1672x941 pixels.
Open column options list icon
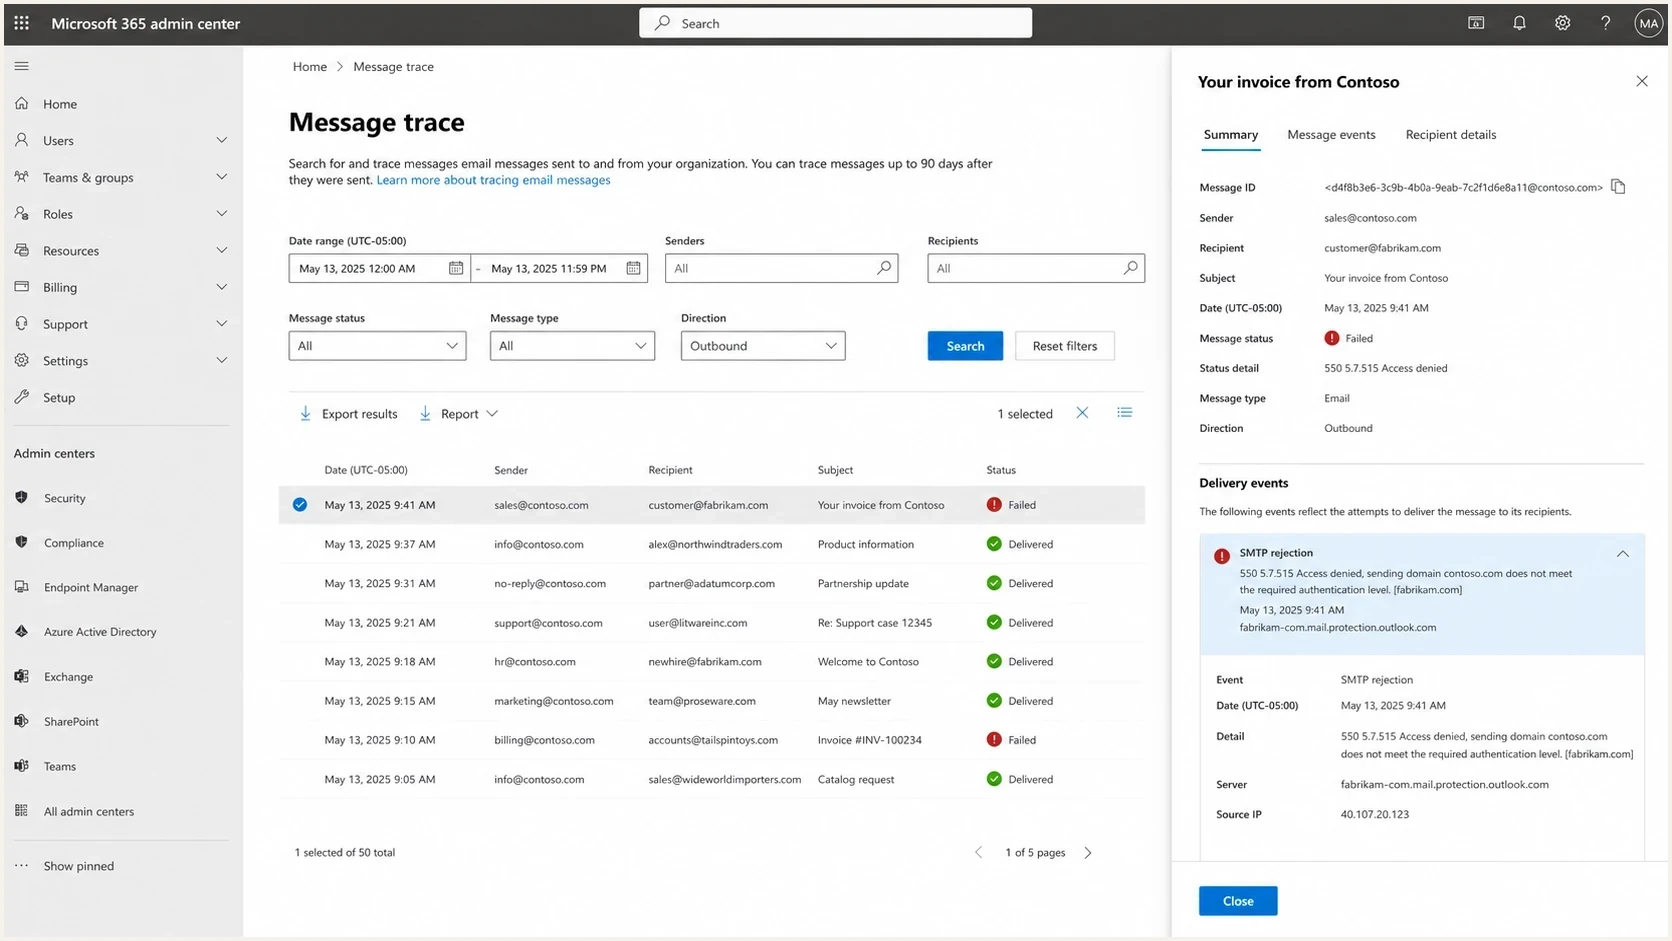pos(1125,412)
